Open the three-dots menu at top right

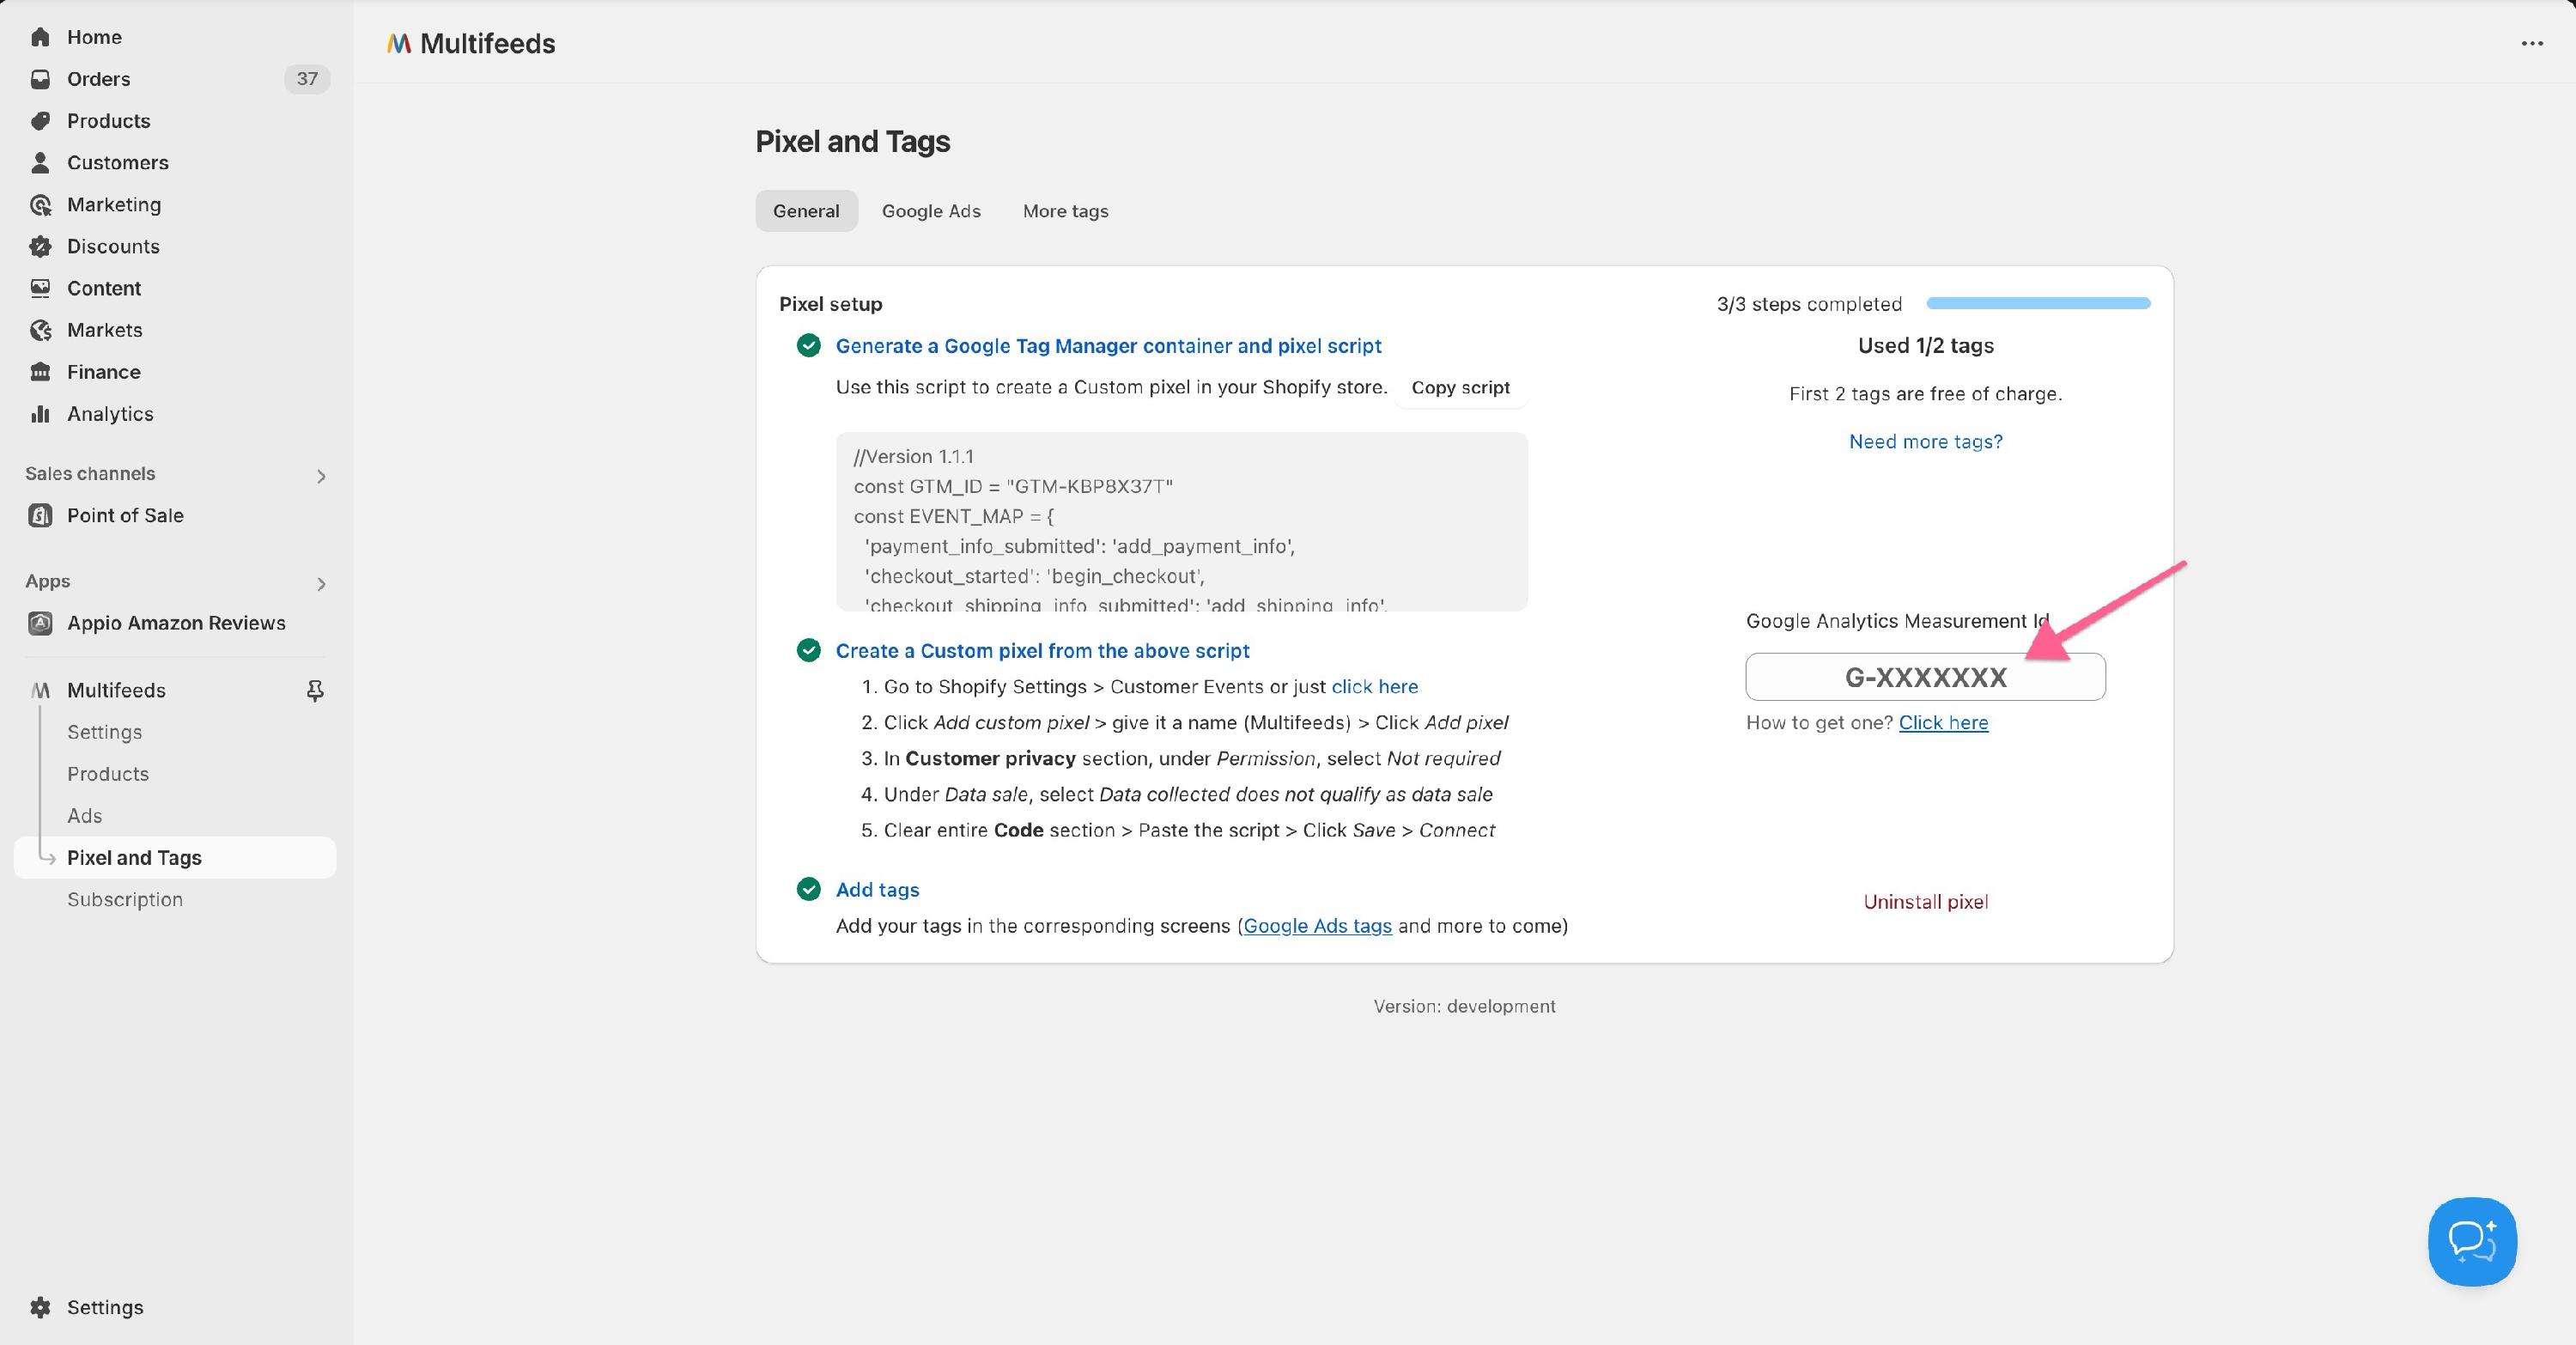(x=2532, y=43)
